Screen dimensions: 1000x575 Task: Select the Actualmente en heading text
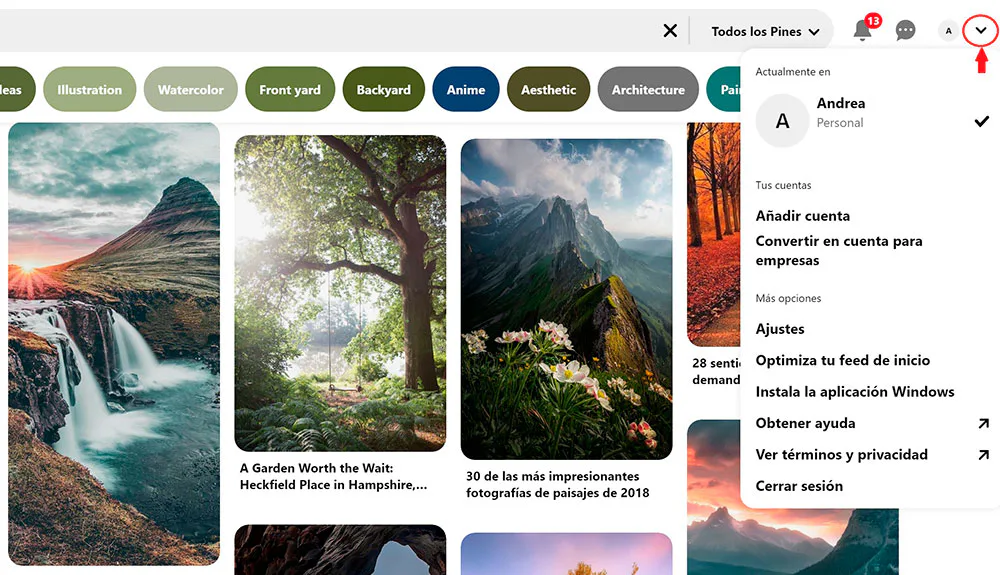[793, 71]
